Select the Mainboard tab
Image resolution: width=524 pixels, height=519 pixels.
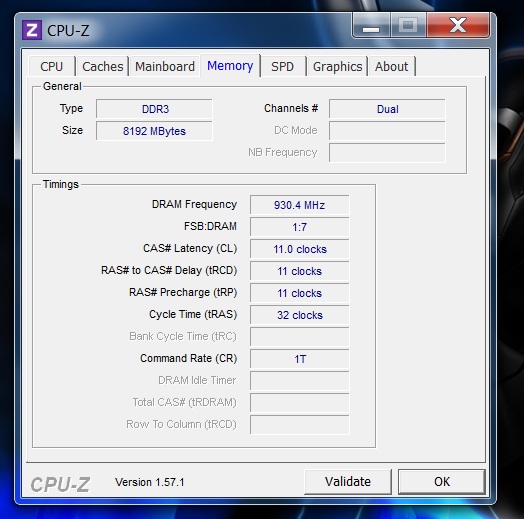click(165, 66)
